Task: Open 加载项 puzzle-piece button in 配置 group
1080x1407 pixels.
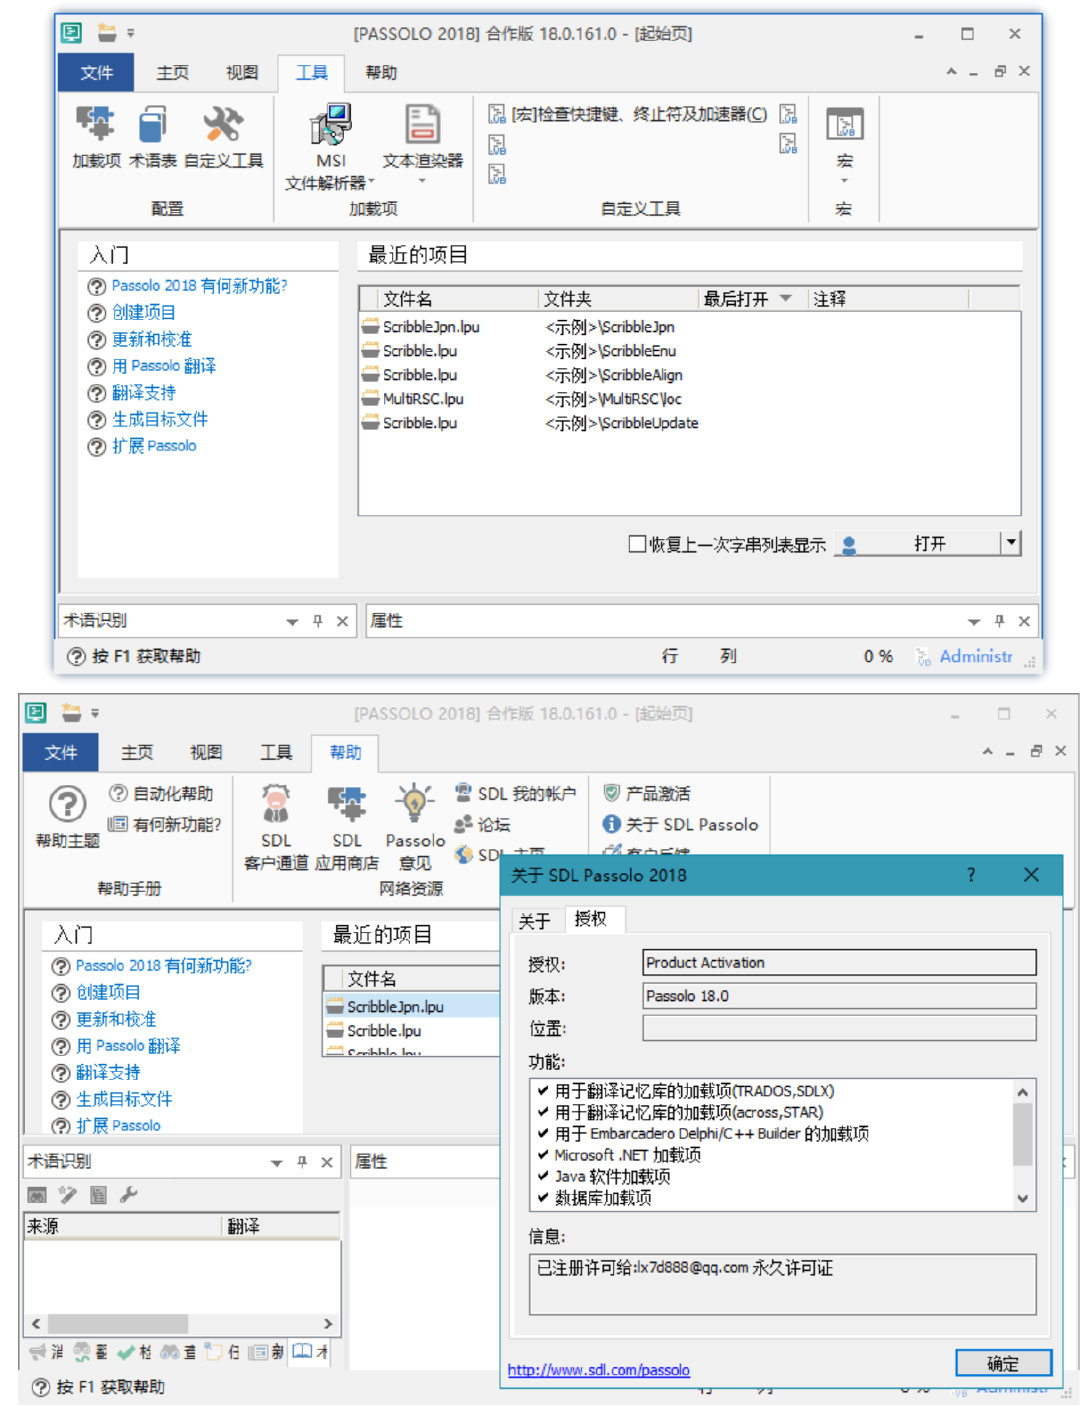Action: pyautogui.click(x=96, y=137)
